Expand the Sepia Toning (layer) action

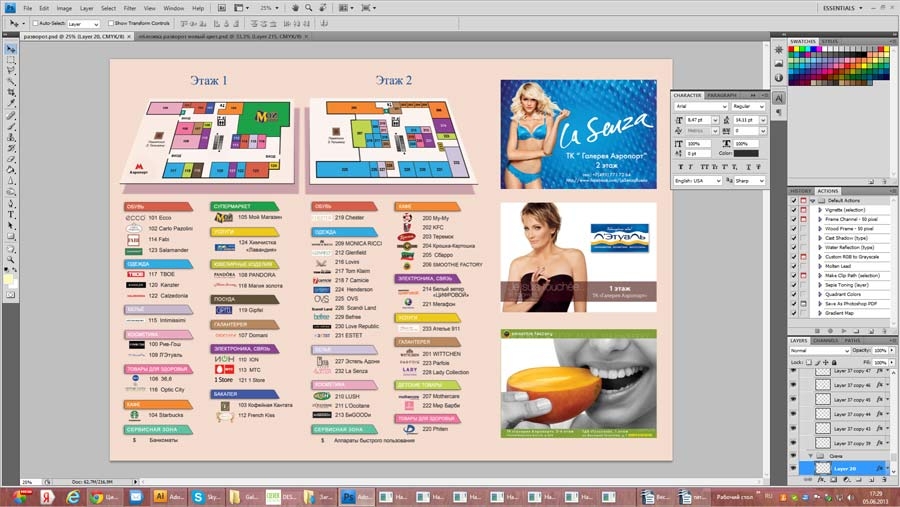(x=820, y=285)
